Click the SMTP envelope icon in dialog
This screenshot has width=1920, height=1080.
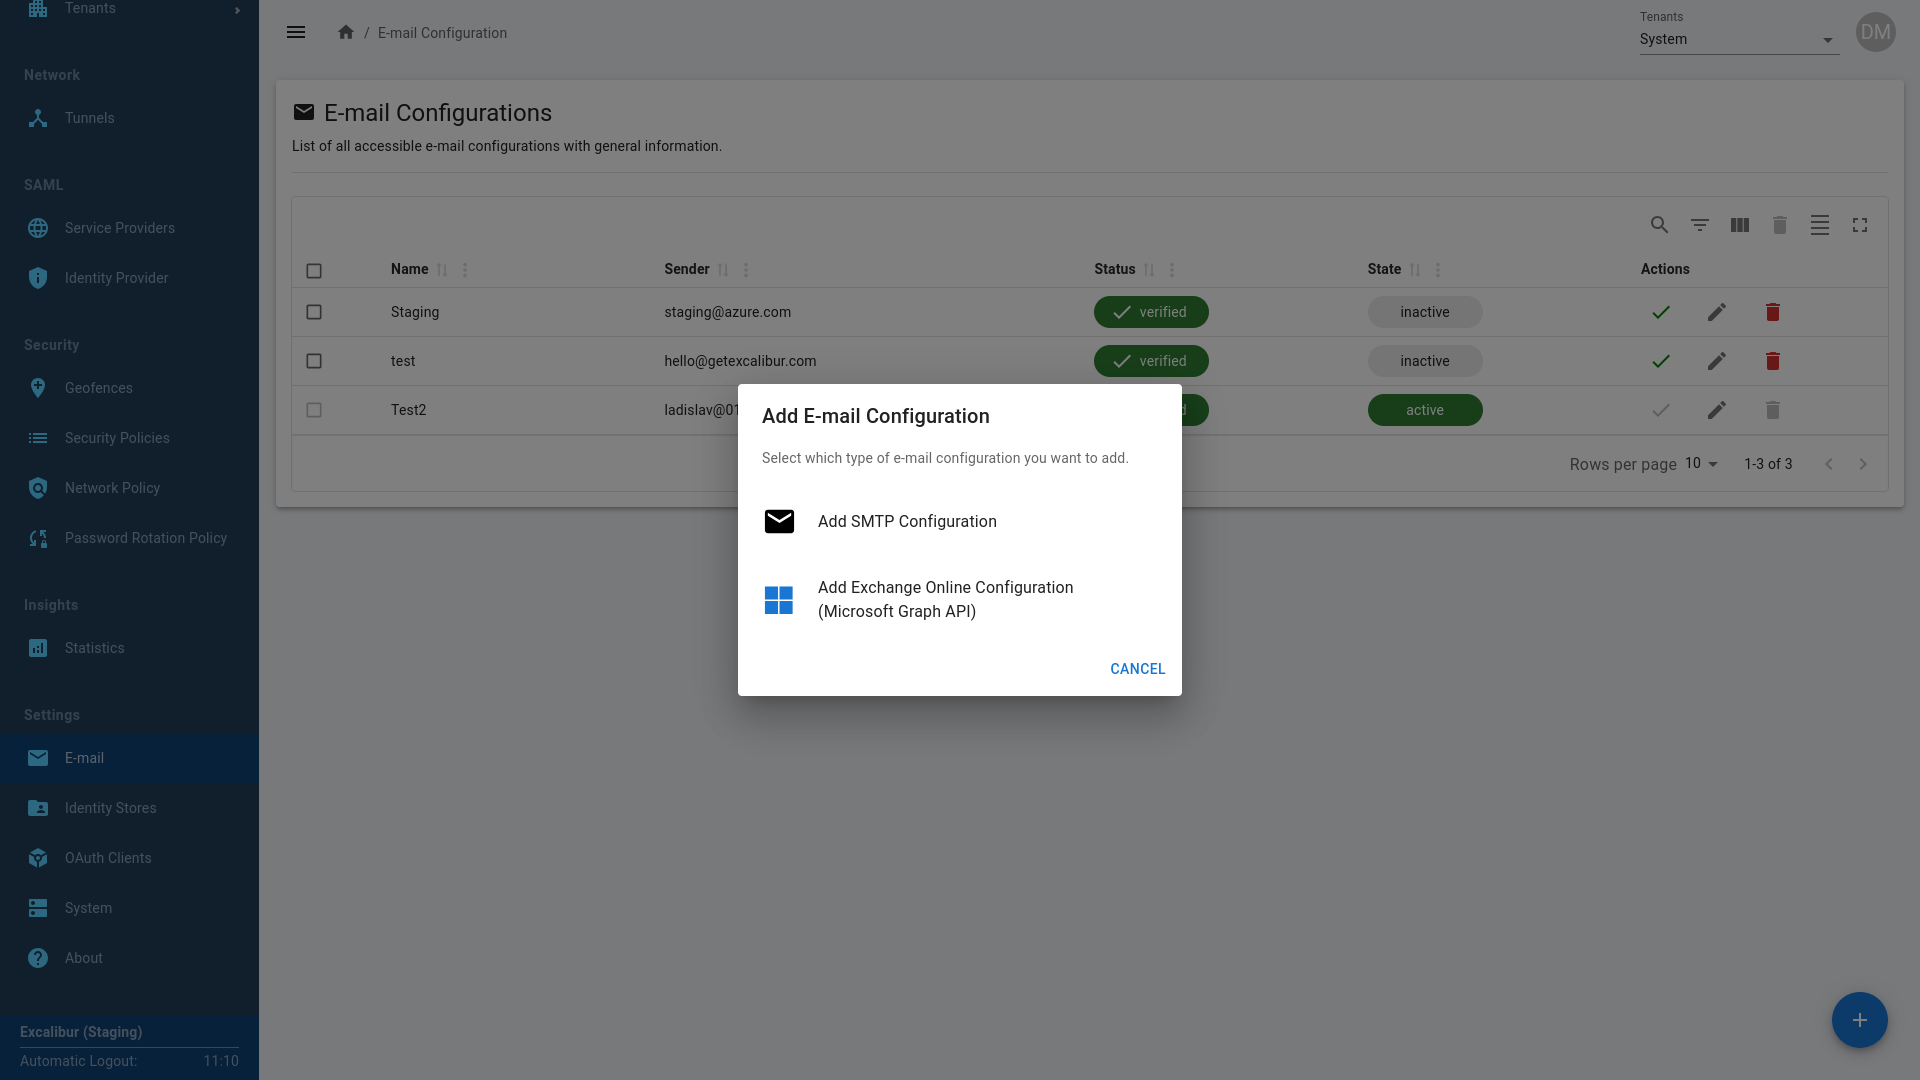[779, 521]
